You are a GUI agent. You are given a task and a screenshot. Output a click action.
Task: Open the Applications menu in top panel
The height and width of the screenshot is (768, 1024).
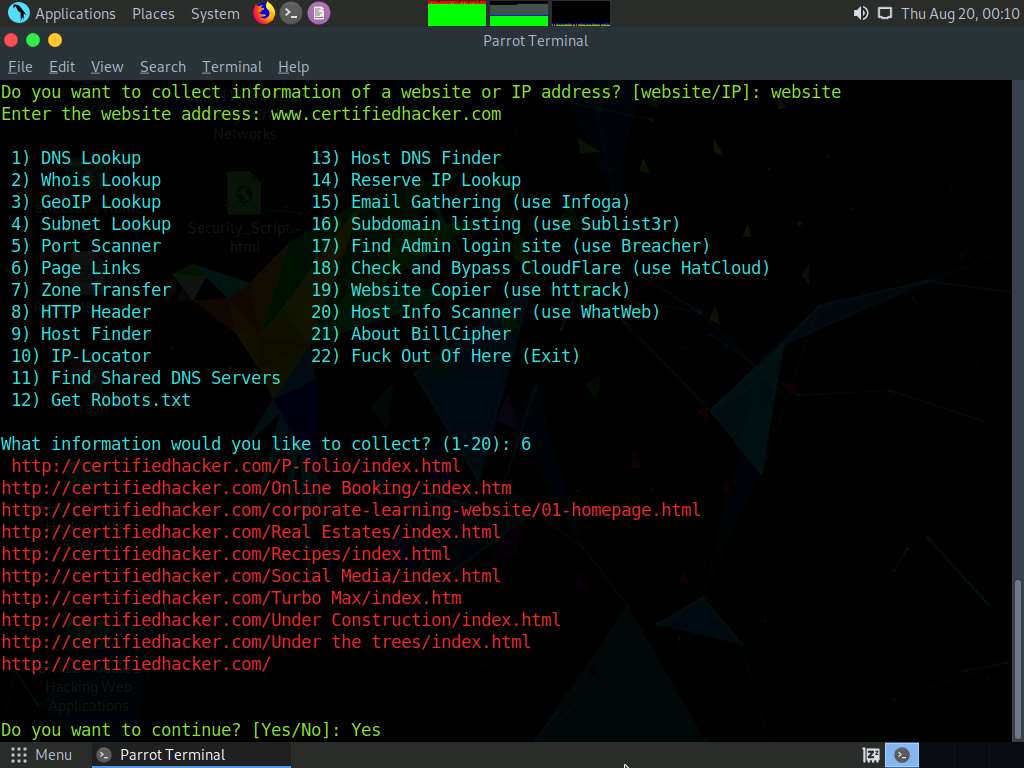(x=75, y=13)
